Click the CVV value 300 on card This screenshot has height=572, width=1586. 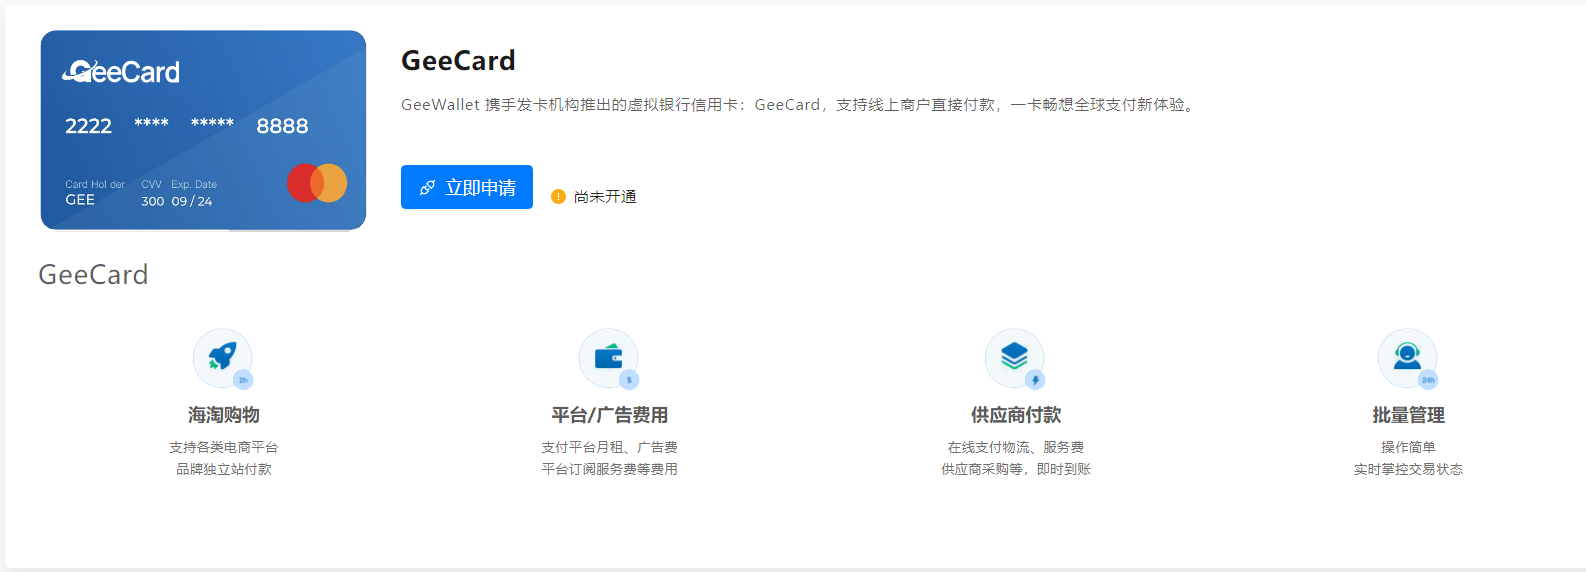(152, 201)
